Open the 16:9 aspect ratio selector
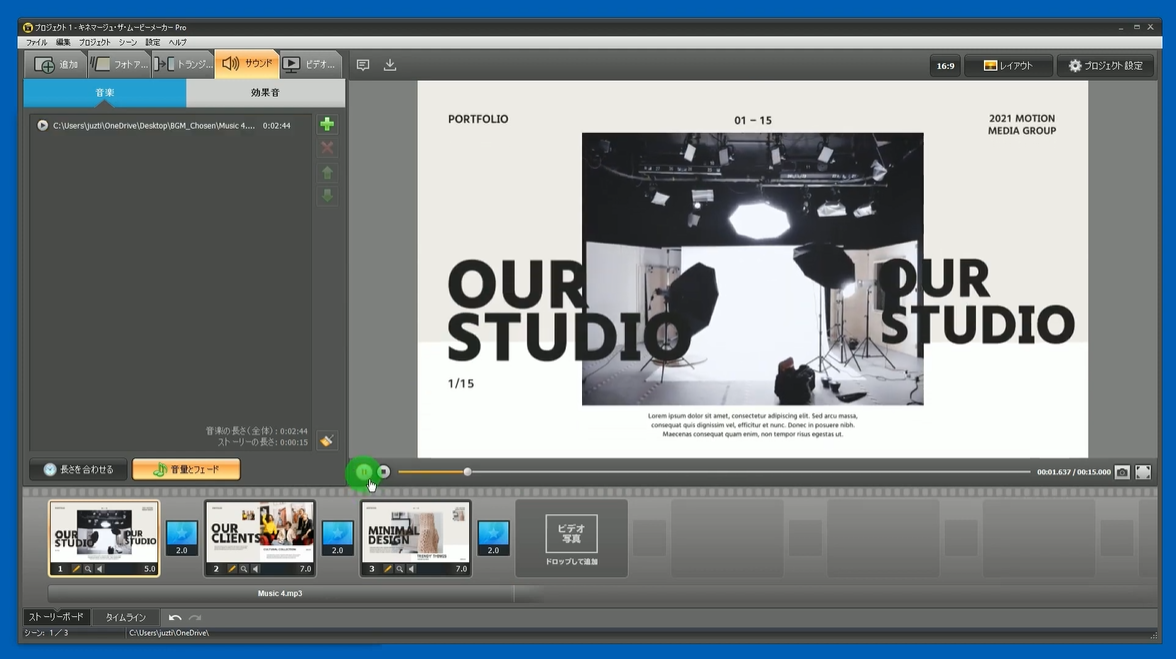Image resolution: width=1176 pixels, height=659 pixels. [x=945, y=66]
